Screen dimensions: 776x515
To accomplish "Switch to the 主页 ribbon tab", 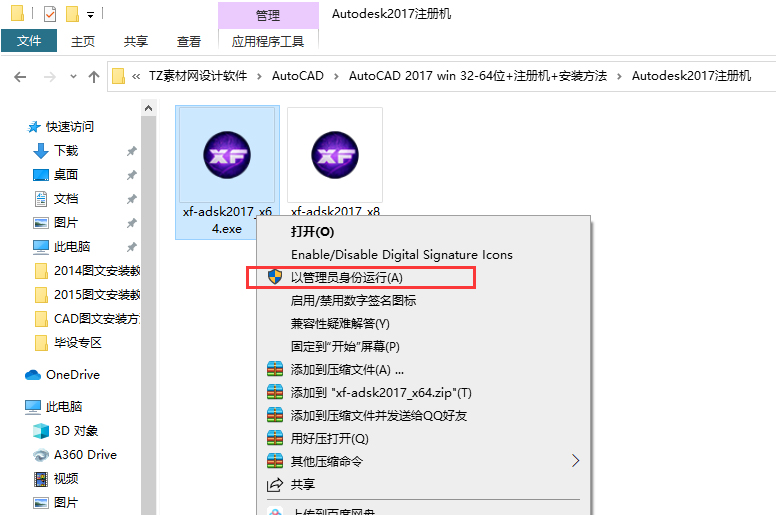I will pos(83,41).
